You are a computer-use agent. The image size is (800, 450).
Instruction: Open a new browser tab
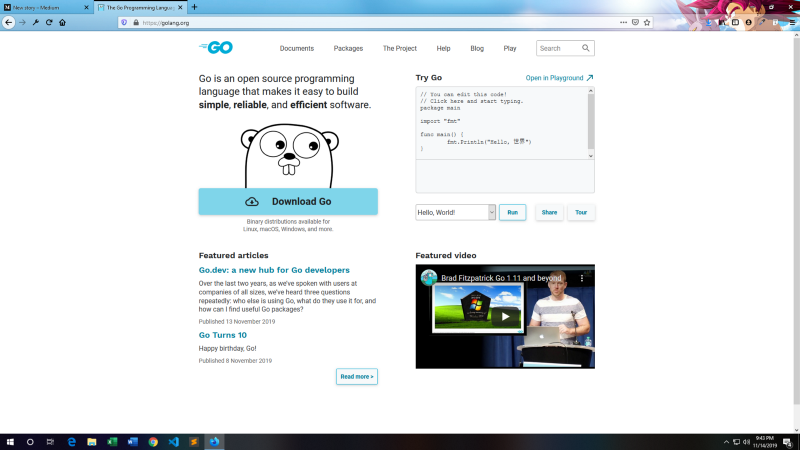[194, 7]
